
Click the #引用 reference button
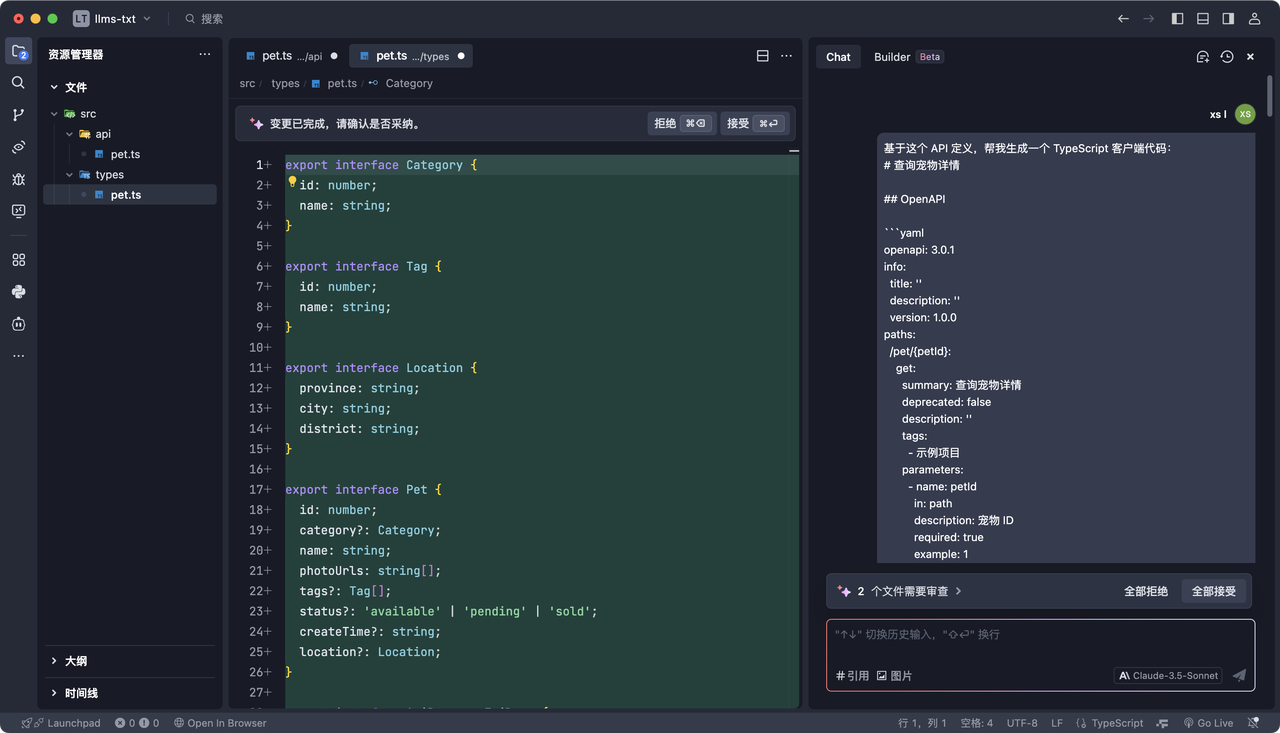pyautogui.click(x=853, y=676)
